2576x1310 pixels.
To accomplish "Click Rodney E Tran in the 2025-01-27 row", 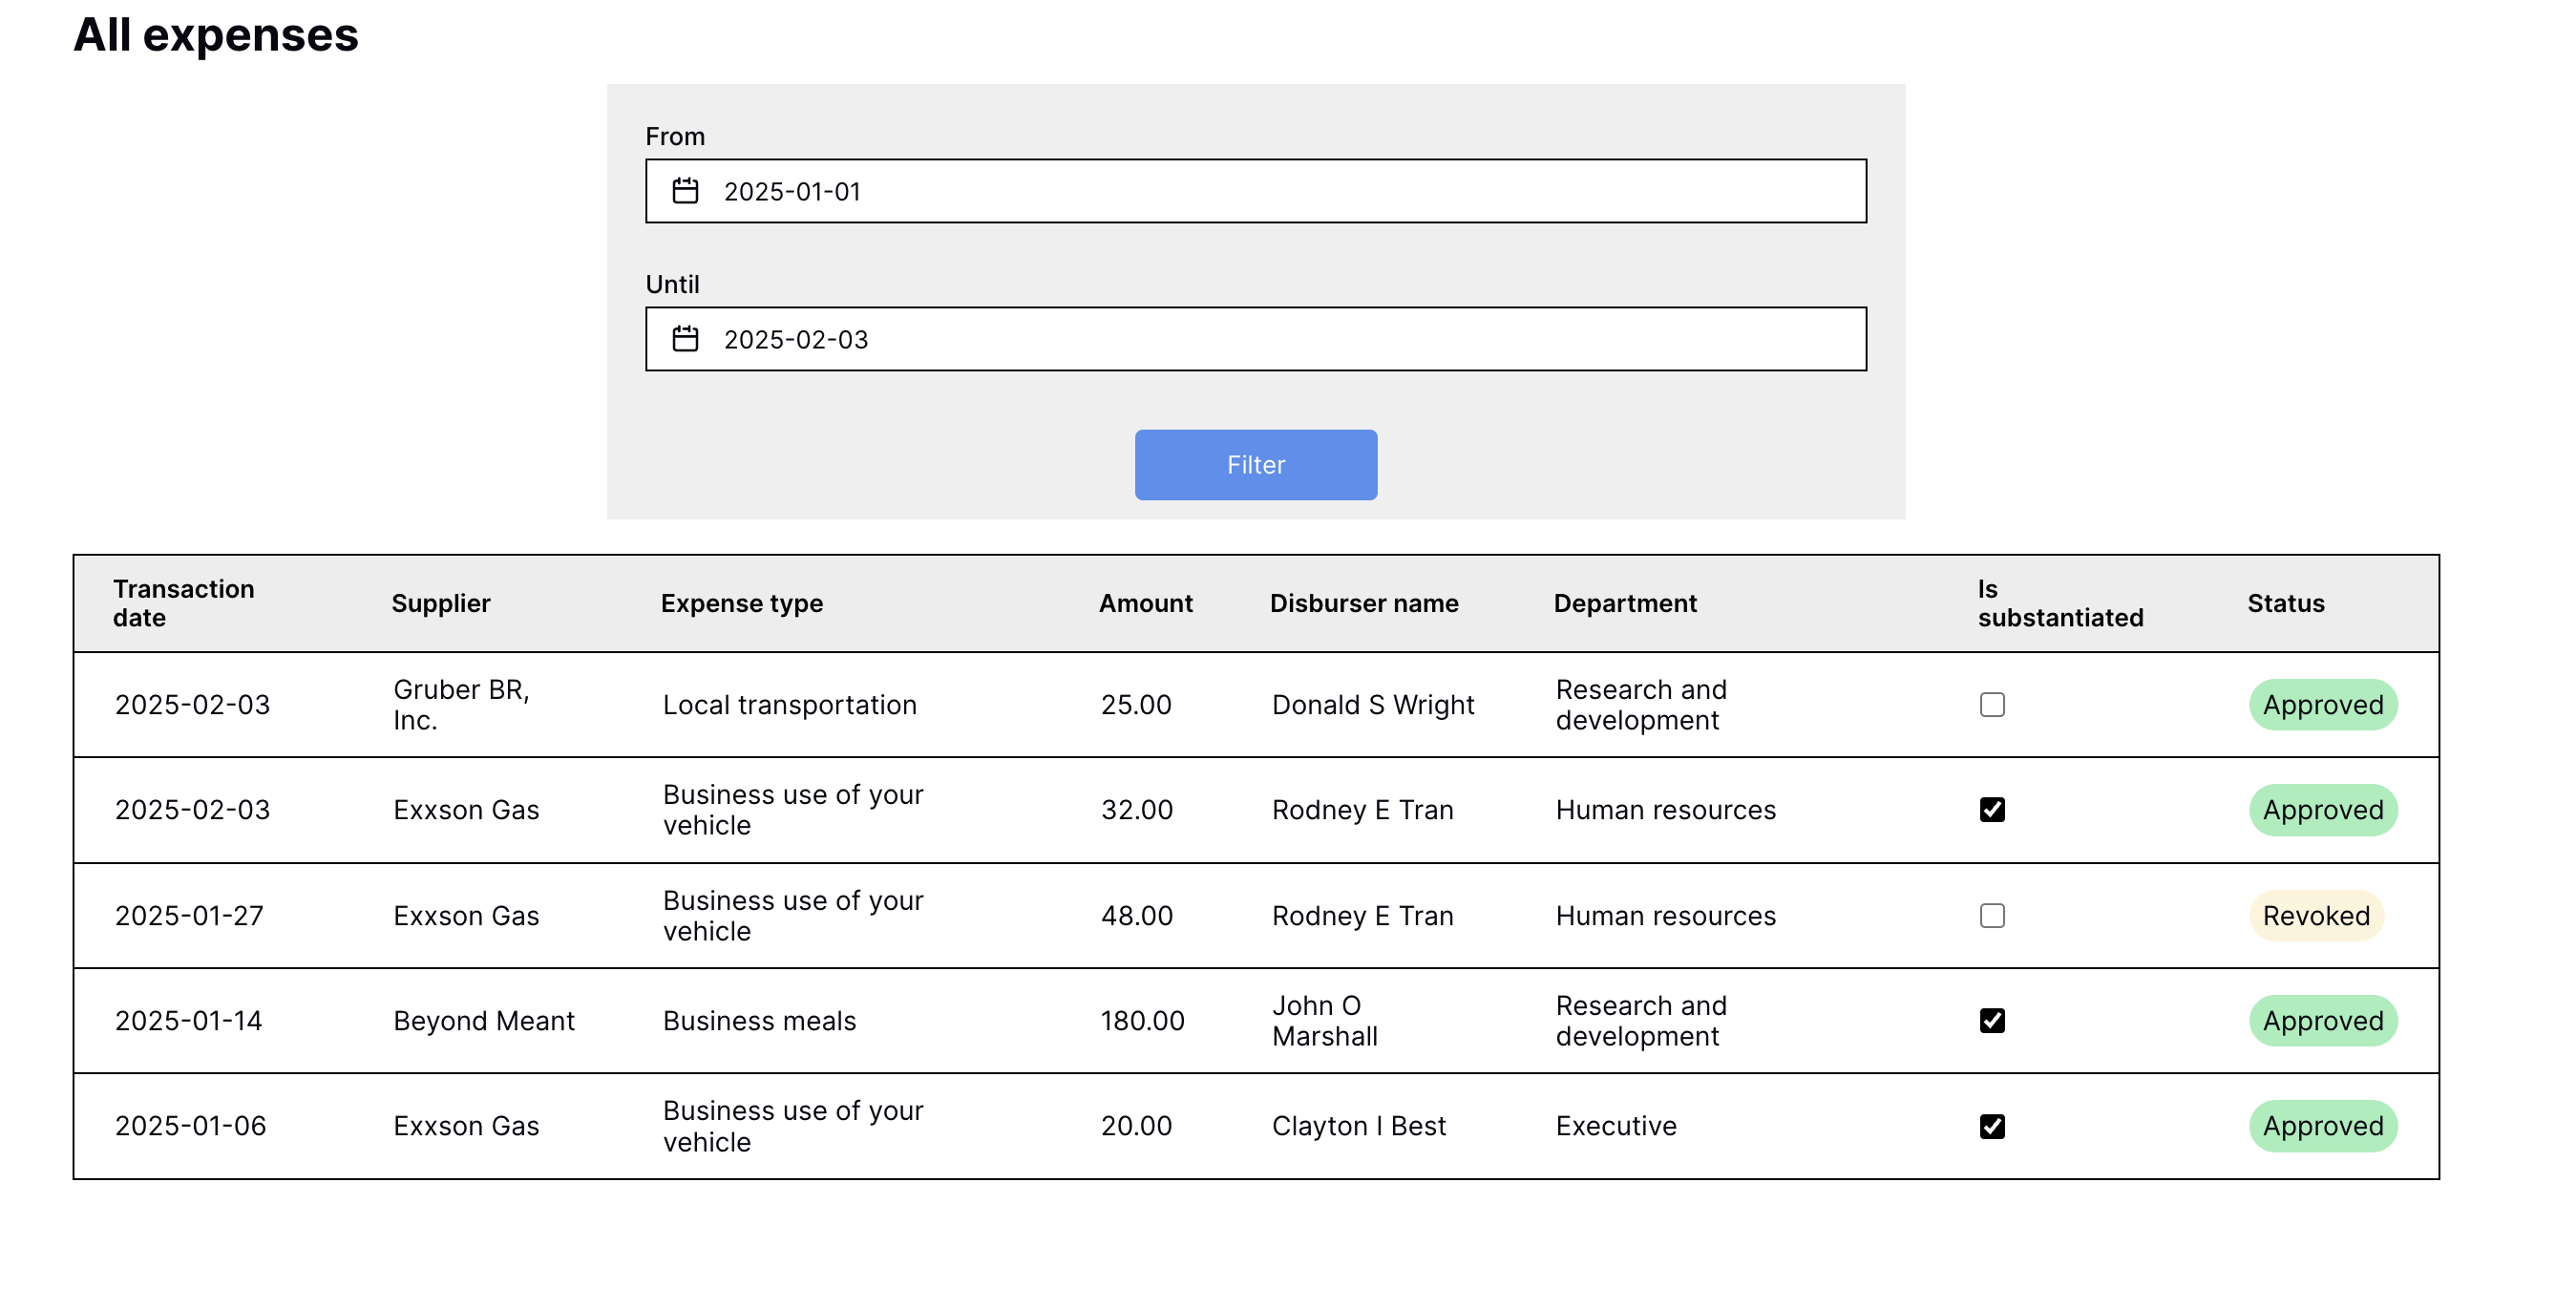I will (1362, 916).
